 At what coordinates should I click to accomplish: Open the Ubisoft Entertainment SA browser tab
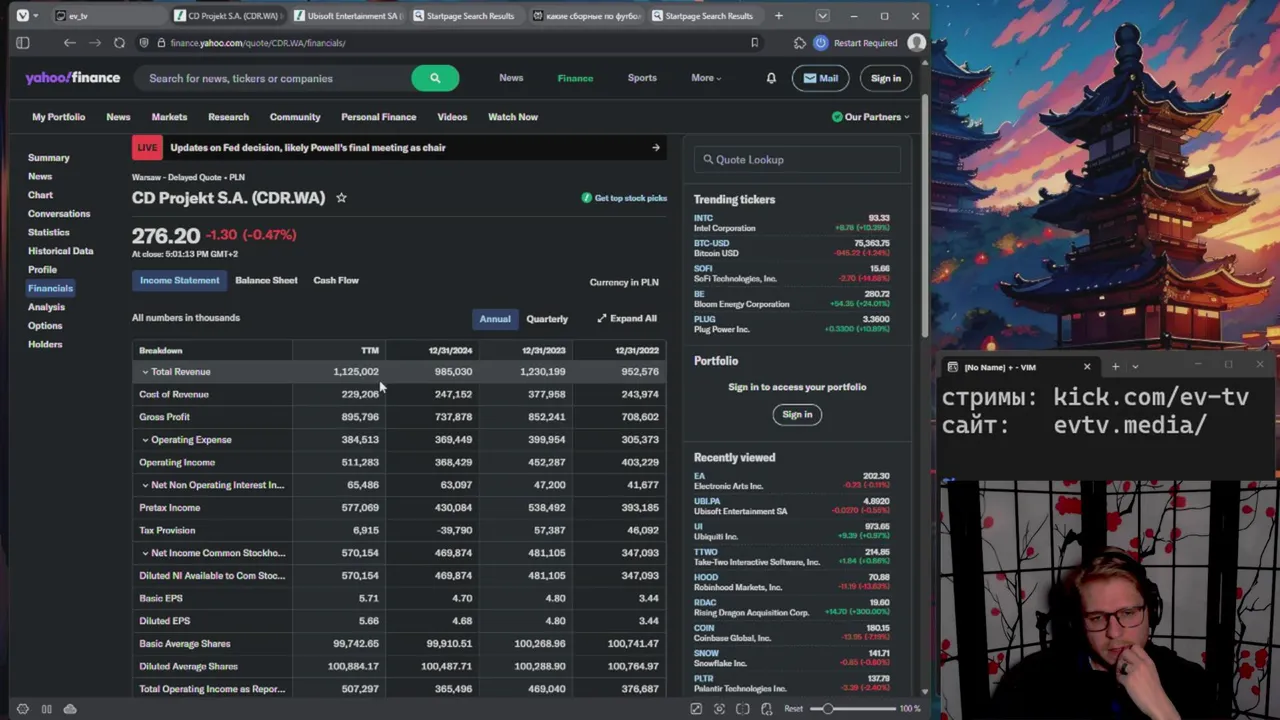tap(346, 16)
